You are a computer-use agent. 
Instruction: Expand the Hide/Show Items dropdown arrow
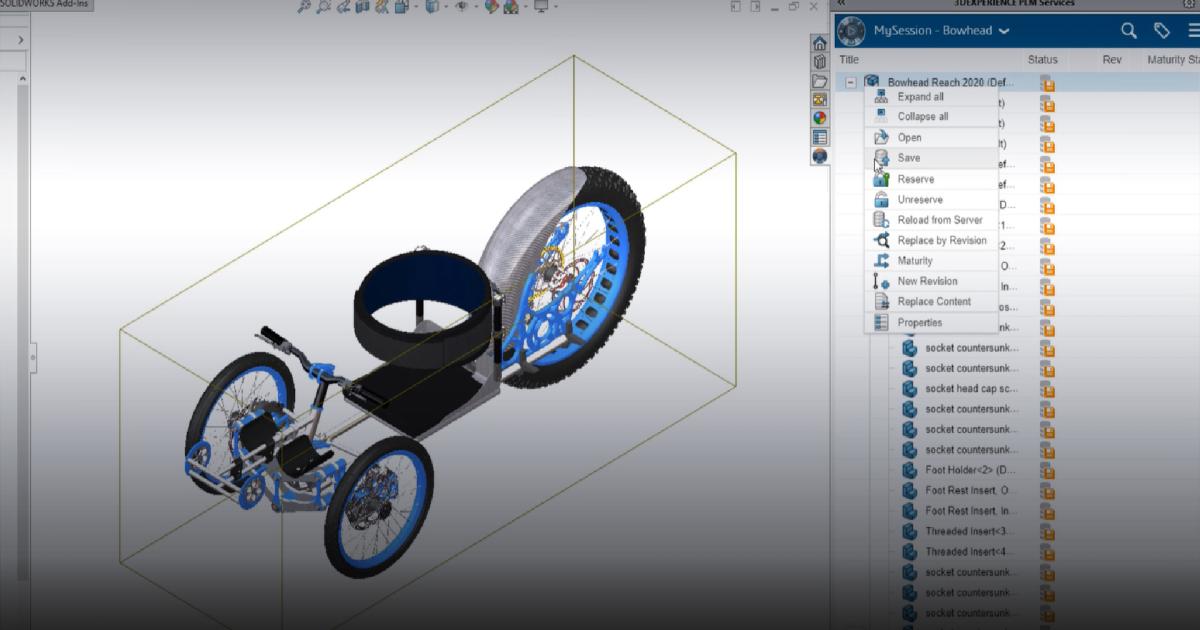pos(476,6)
